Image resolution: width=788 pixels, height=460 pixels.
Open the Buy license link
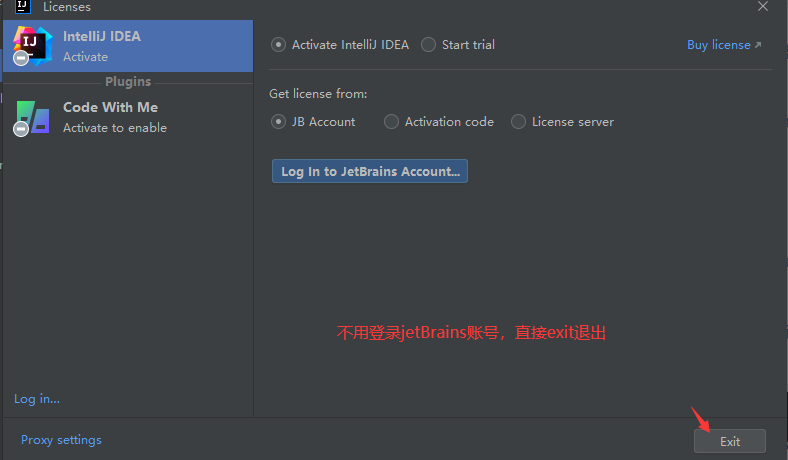click(718, 45)
